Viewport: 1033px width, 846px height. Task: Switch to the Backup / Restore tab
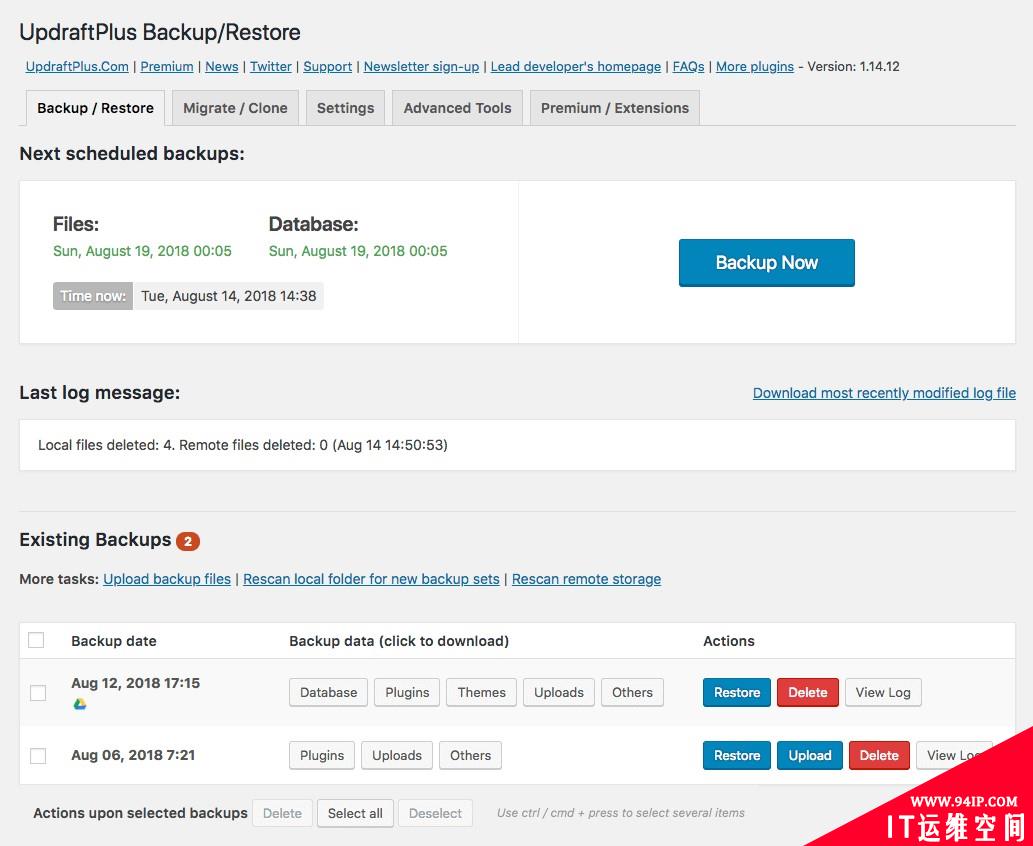96,108
